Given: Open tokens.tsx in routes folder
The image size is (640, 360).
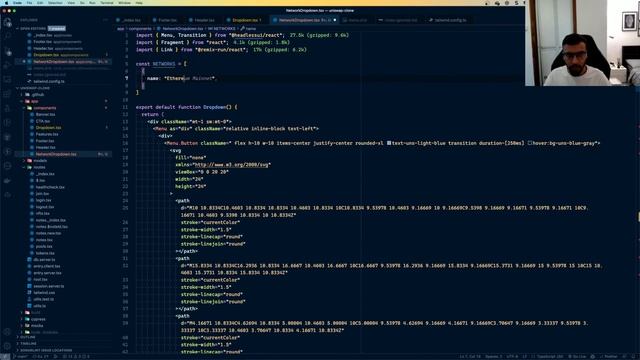Looking at the screenshot, I should pyautogui.click(x=45, y=253).
